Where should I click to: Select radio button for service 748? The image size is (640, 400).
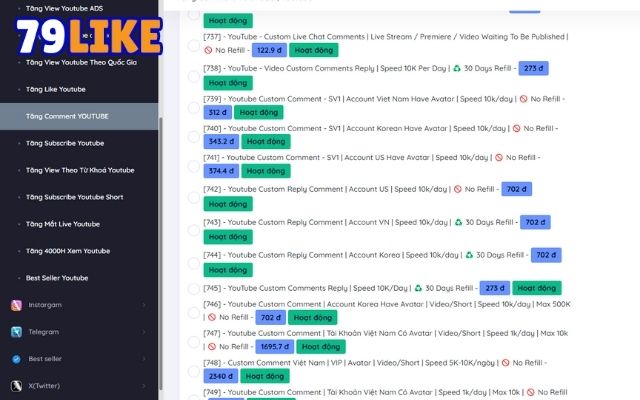[193, 371]
